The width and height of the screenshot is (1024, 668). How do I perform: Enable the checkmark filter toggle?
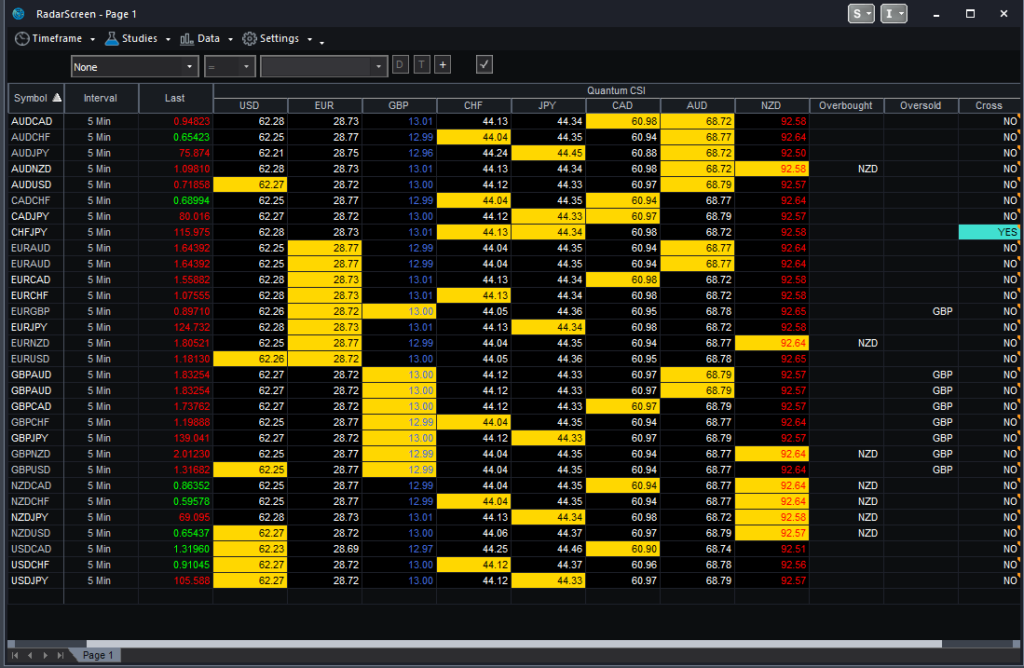[484, 64]
